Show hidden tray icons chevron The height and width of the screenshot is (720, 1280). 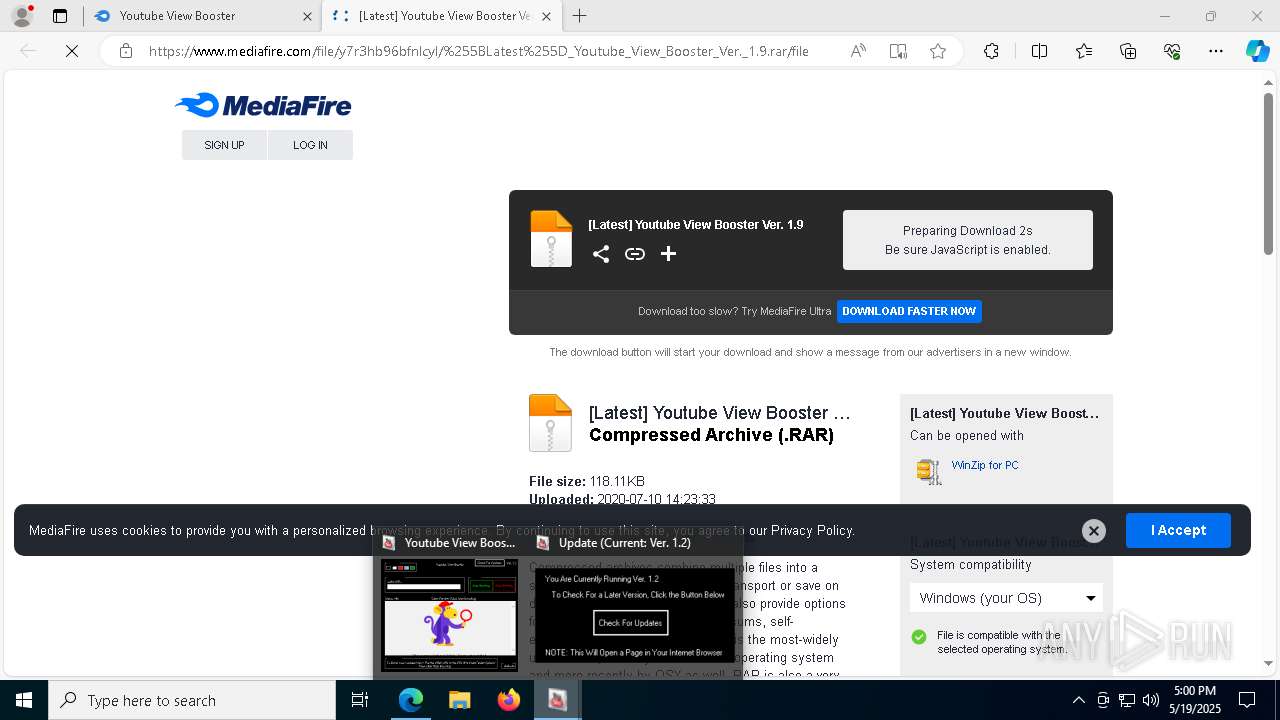pos(1078,700)
